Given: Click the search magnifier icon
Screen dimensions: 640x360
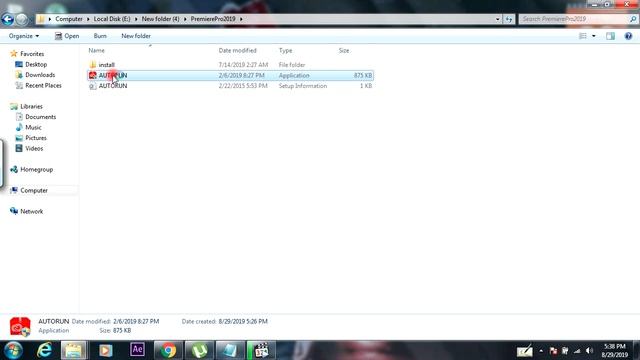Looking at the screenshot, I should click(633, 19).
